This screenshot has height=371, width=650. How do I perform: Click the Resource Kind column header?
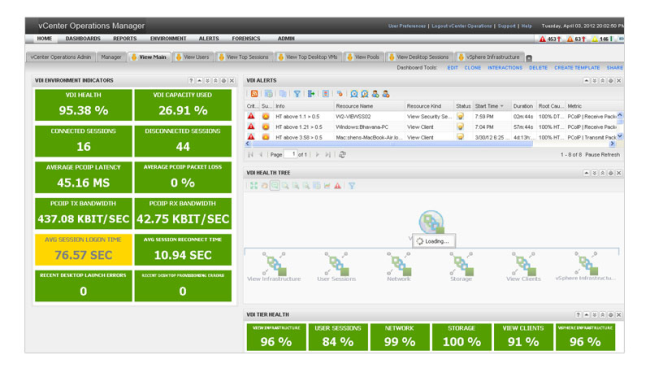(x=424, y=106)
